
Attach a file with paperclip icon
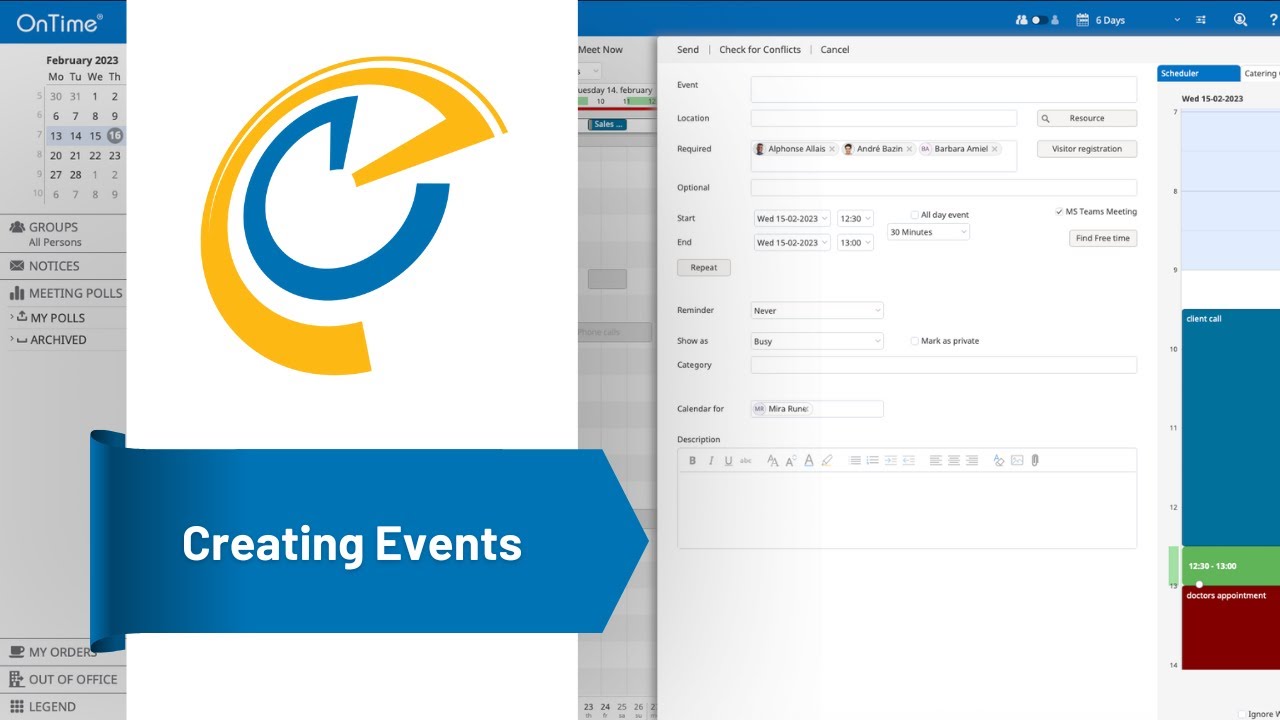pyautogui.click(x=1035, y=461)
